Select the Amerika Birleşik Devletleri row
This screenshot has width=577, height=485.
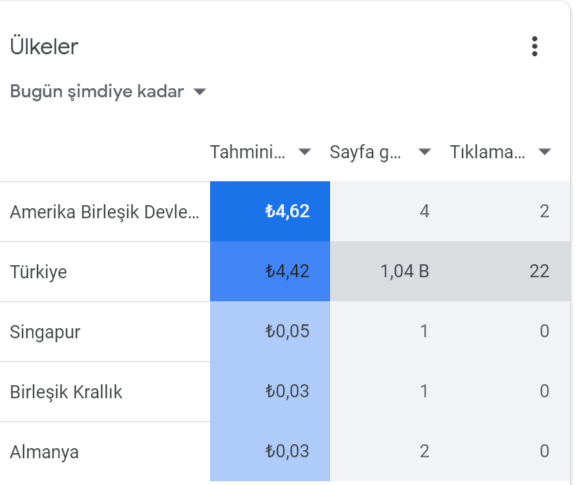click(x=285, y=212)
